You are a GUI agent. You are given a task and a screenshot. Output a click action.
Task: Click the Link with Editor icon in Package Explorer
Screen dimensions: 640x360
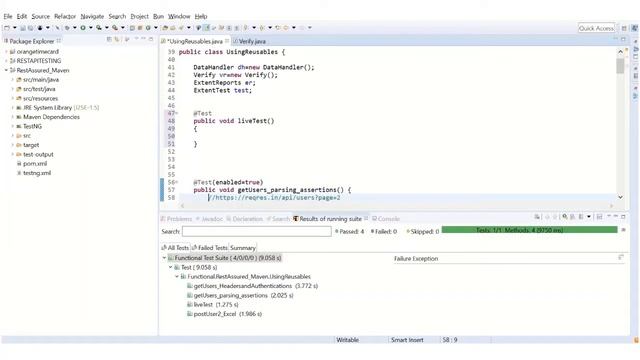coord(117,40)
